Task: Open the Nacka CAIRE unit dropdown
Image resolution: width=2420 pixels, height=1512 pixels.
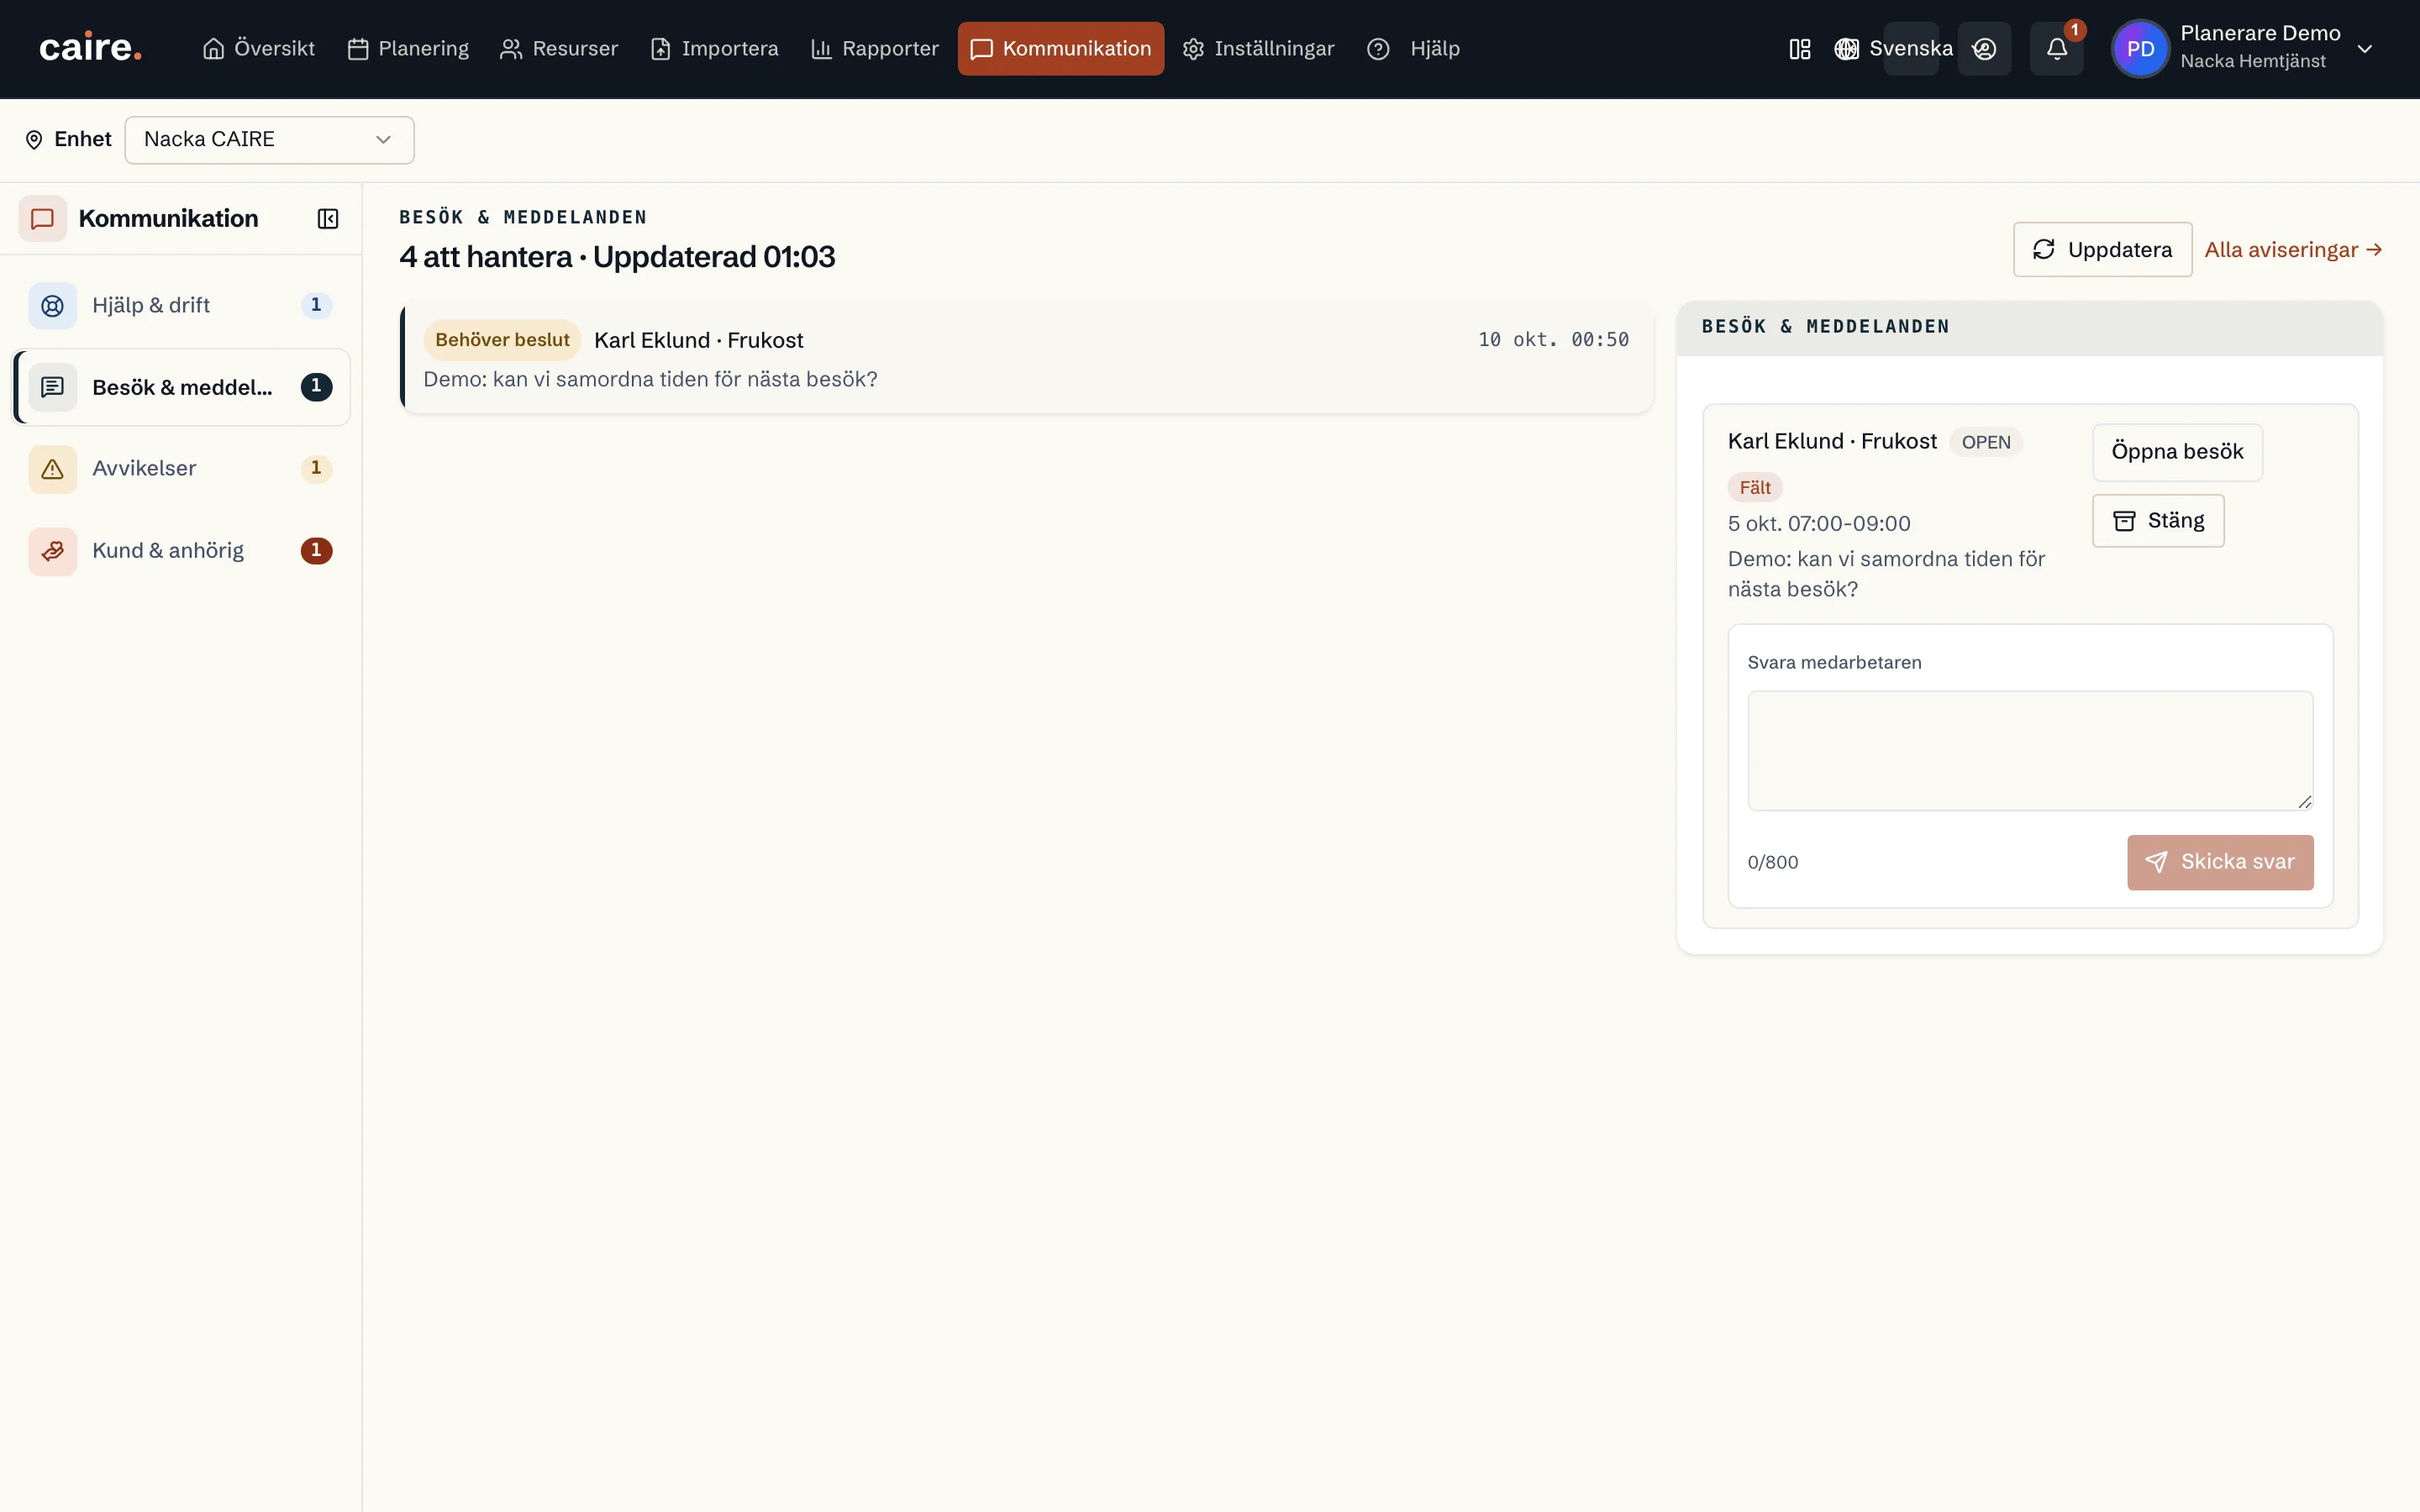Action: (x=269, y=140)
